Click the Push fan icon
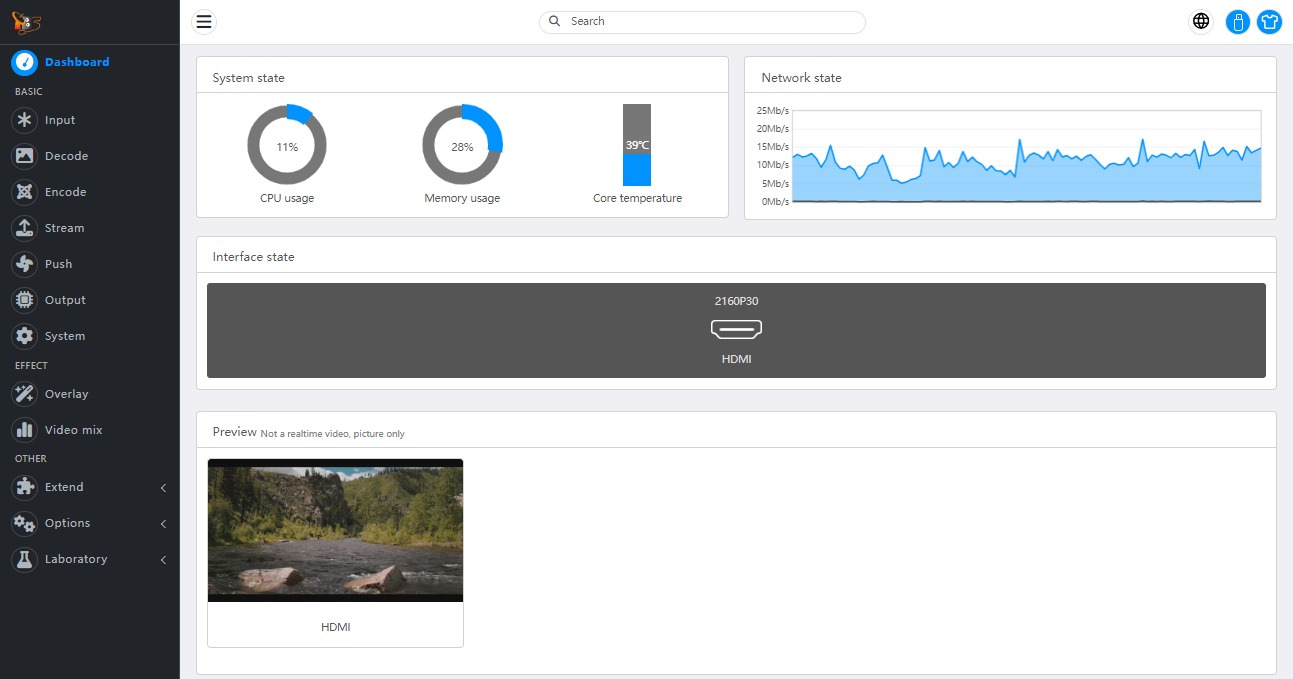The width and height of the screenshot is (1293, 679). click(x=25, y=264)
